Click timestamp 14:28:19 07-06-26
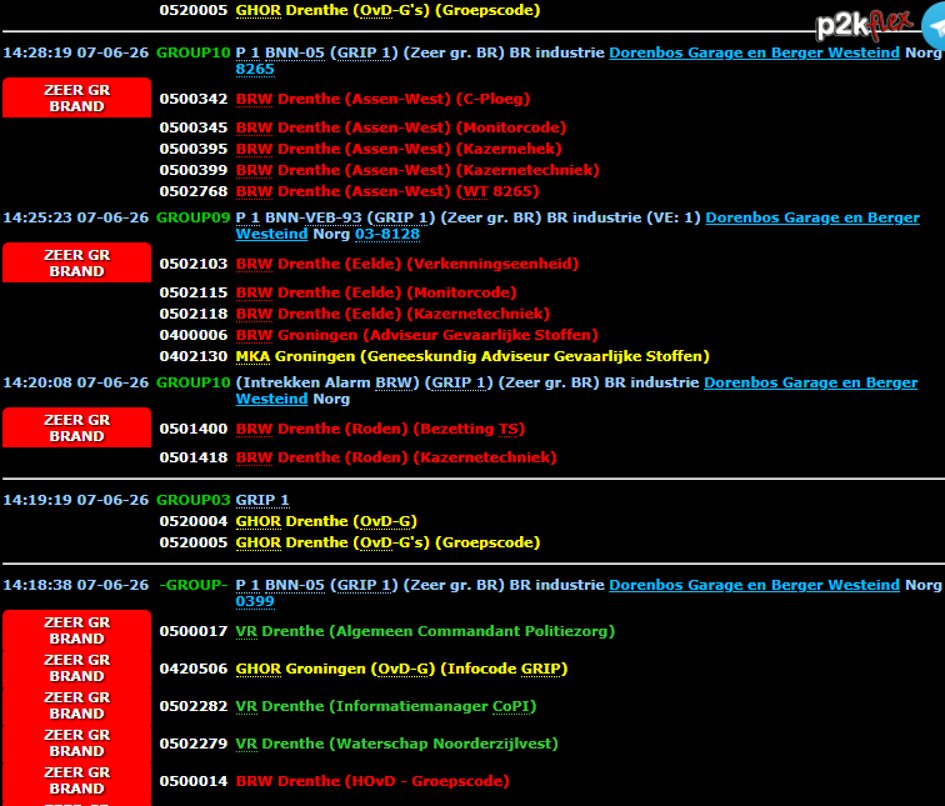This screenshot has height=806, width=945. [76, 53]
